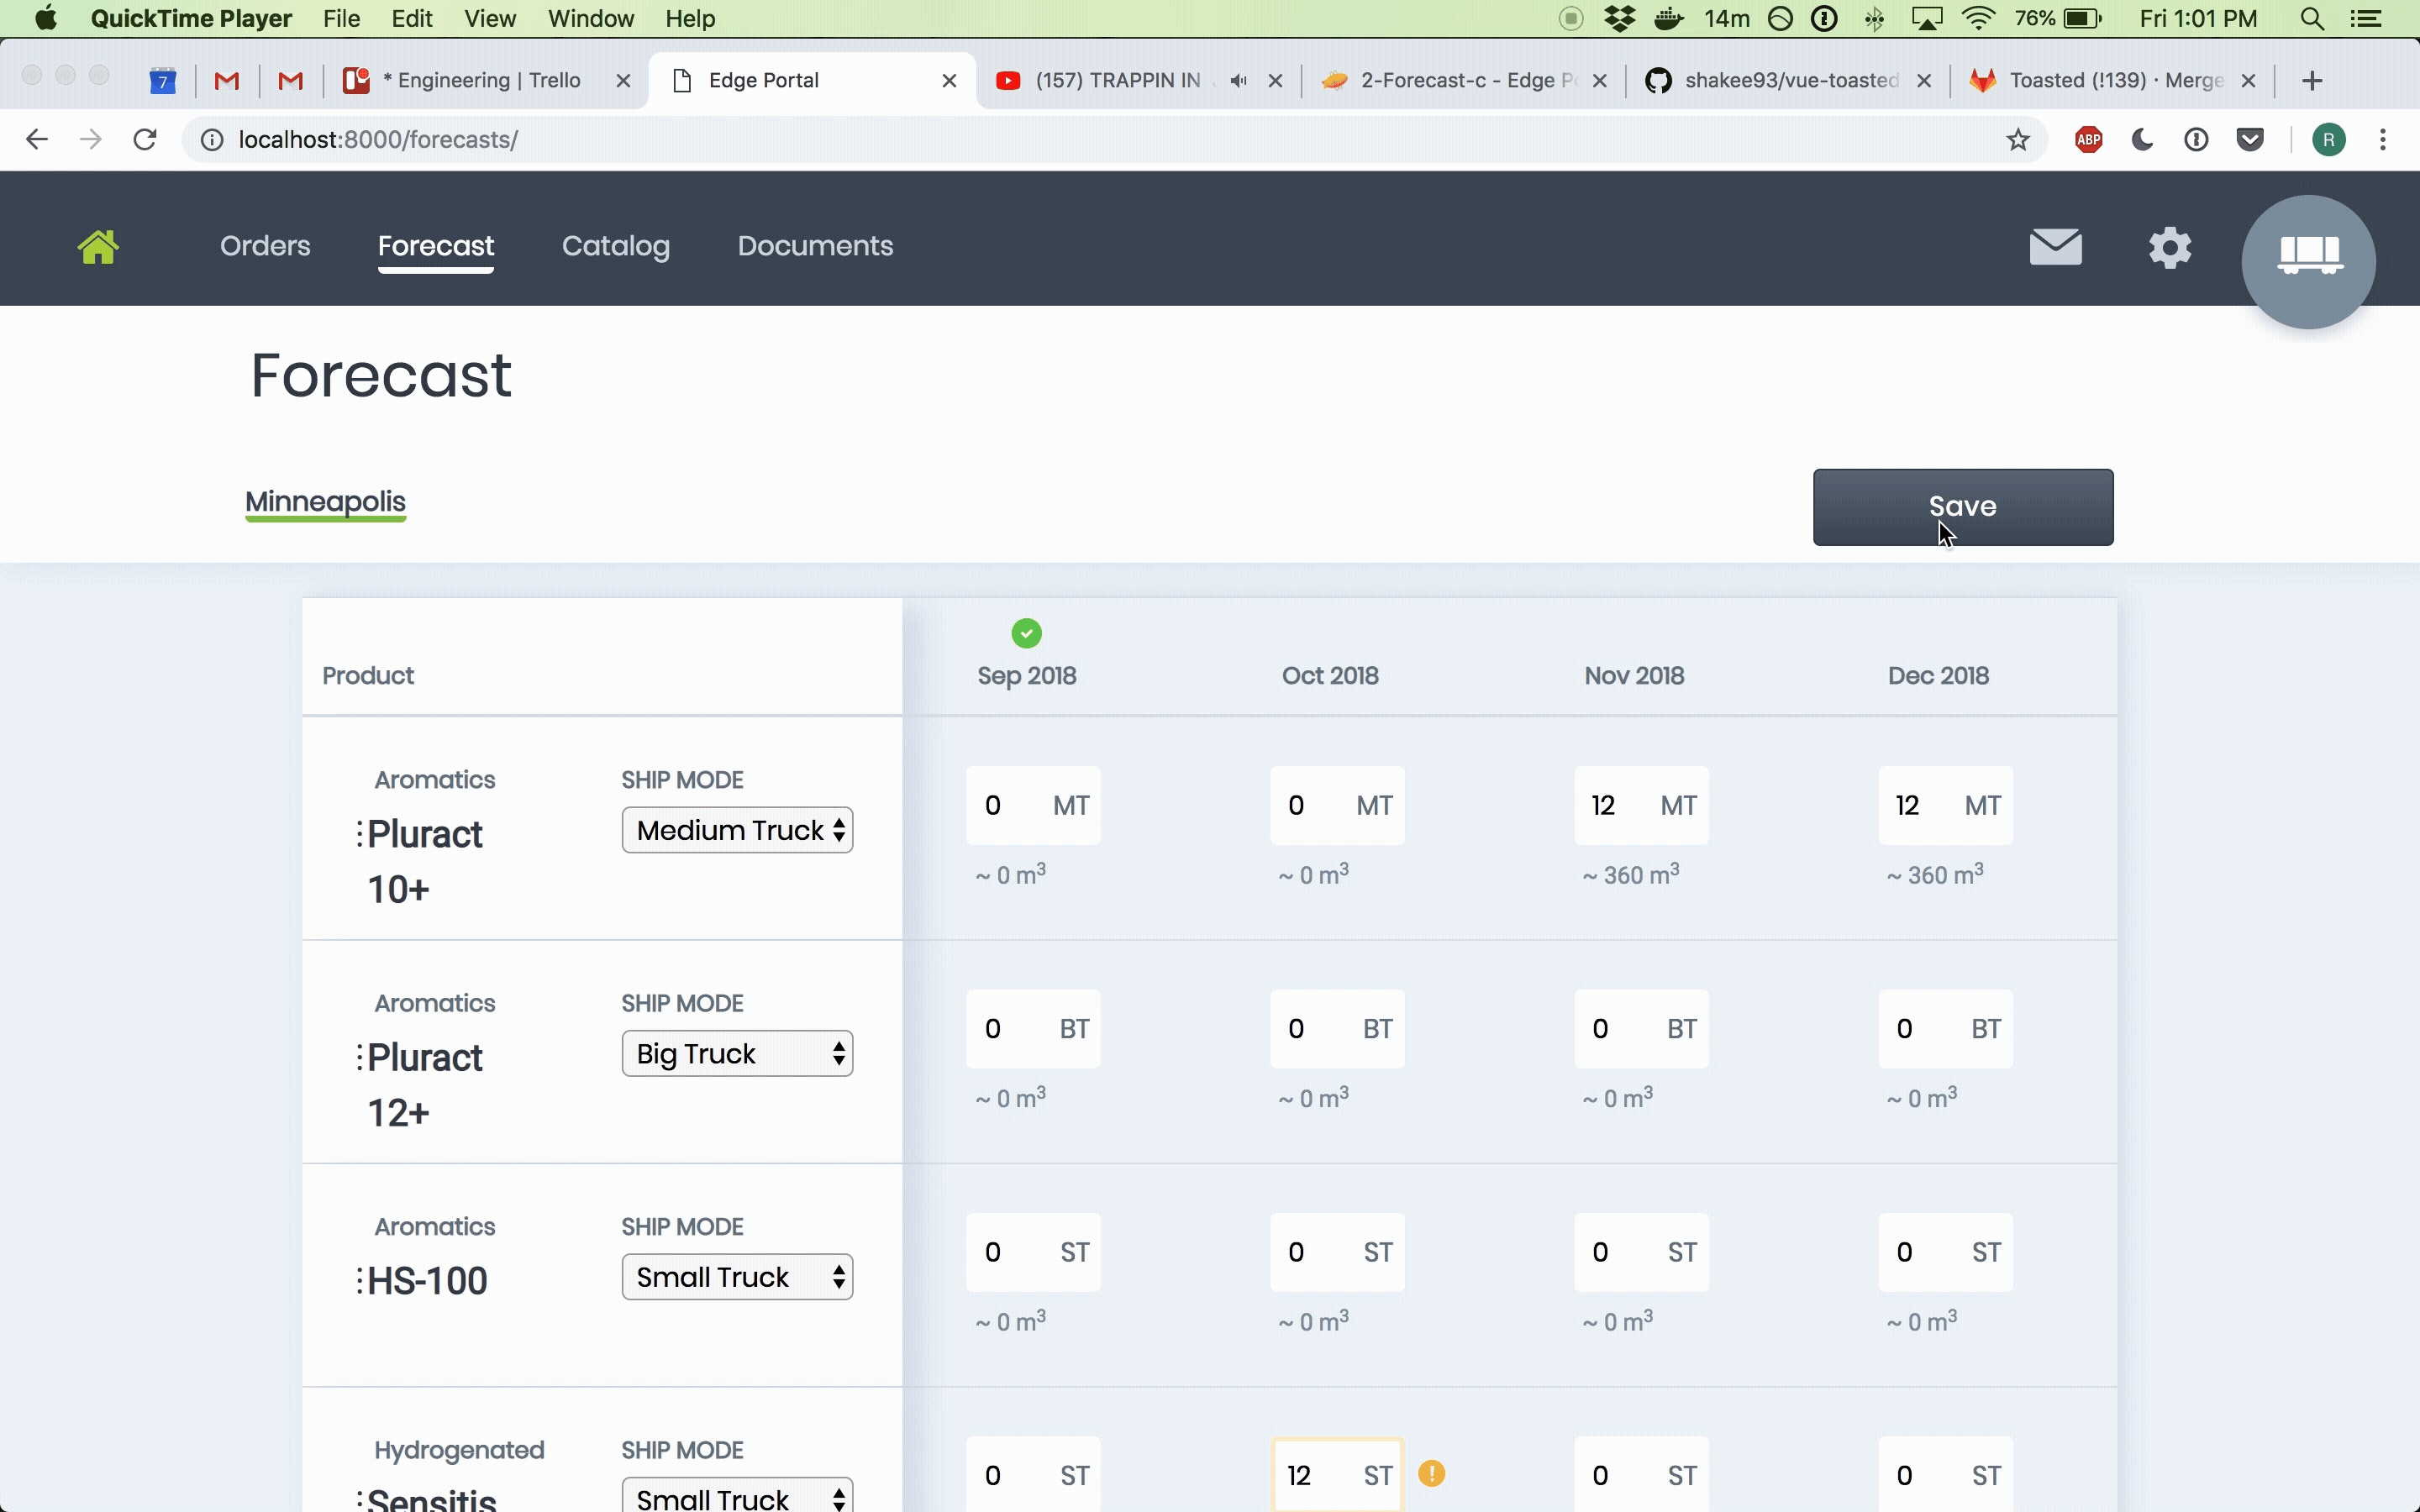
Task: Open the Documents nav tab
Action: coord(815,246)
